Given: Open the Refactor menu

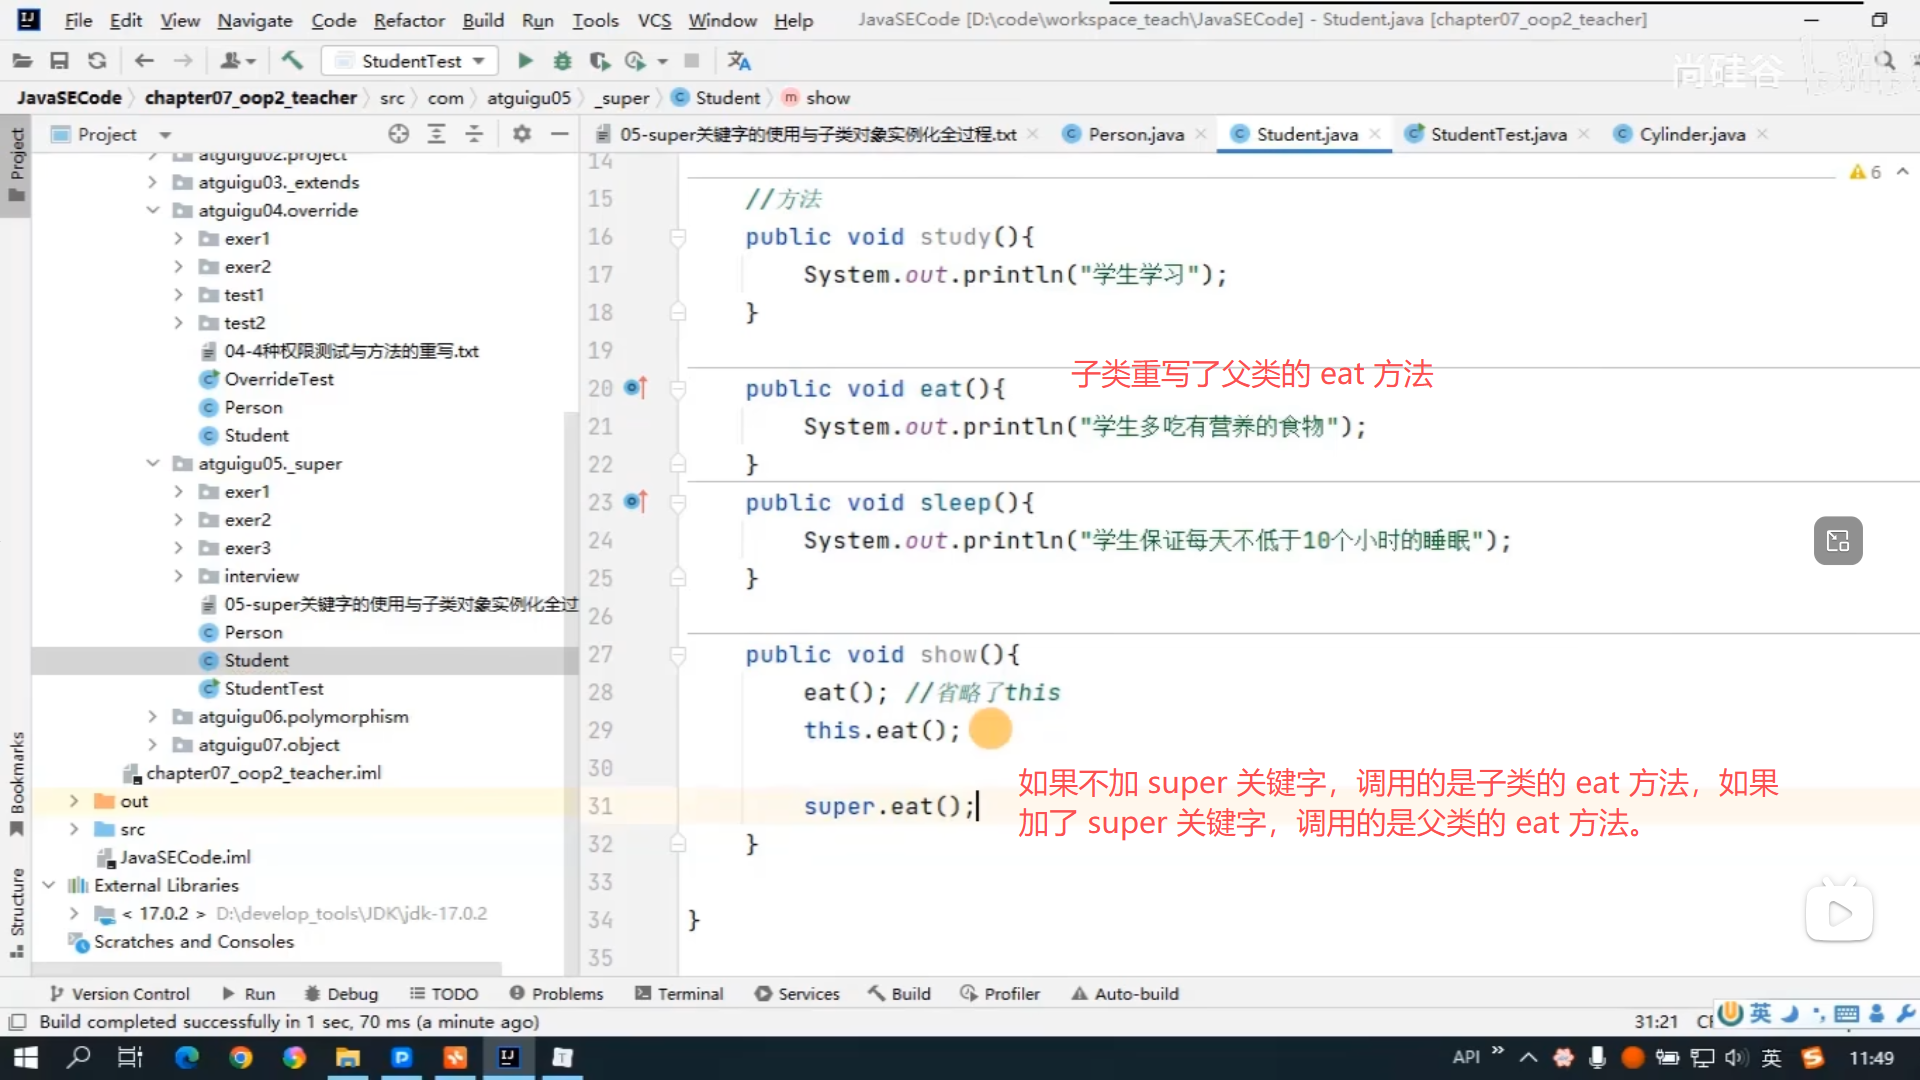Looking at the screenshot, I should pos(408,20).
